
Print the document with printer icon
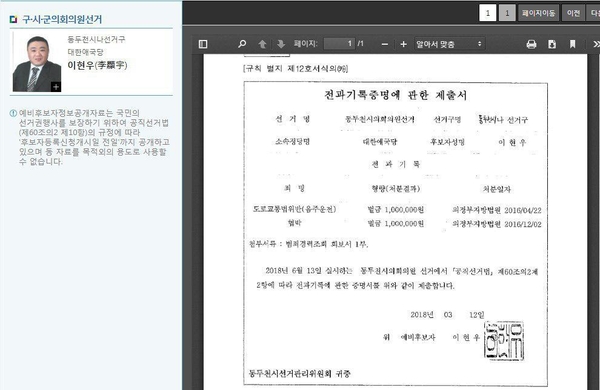point(531,44)
